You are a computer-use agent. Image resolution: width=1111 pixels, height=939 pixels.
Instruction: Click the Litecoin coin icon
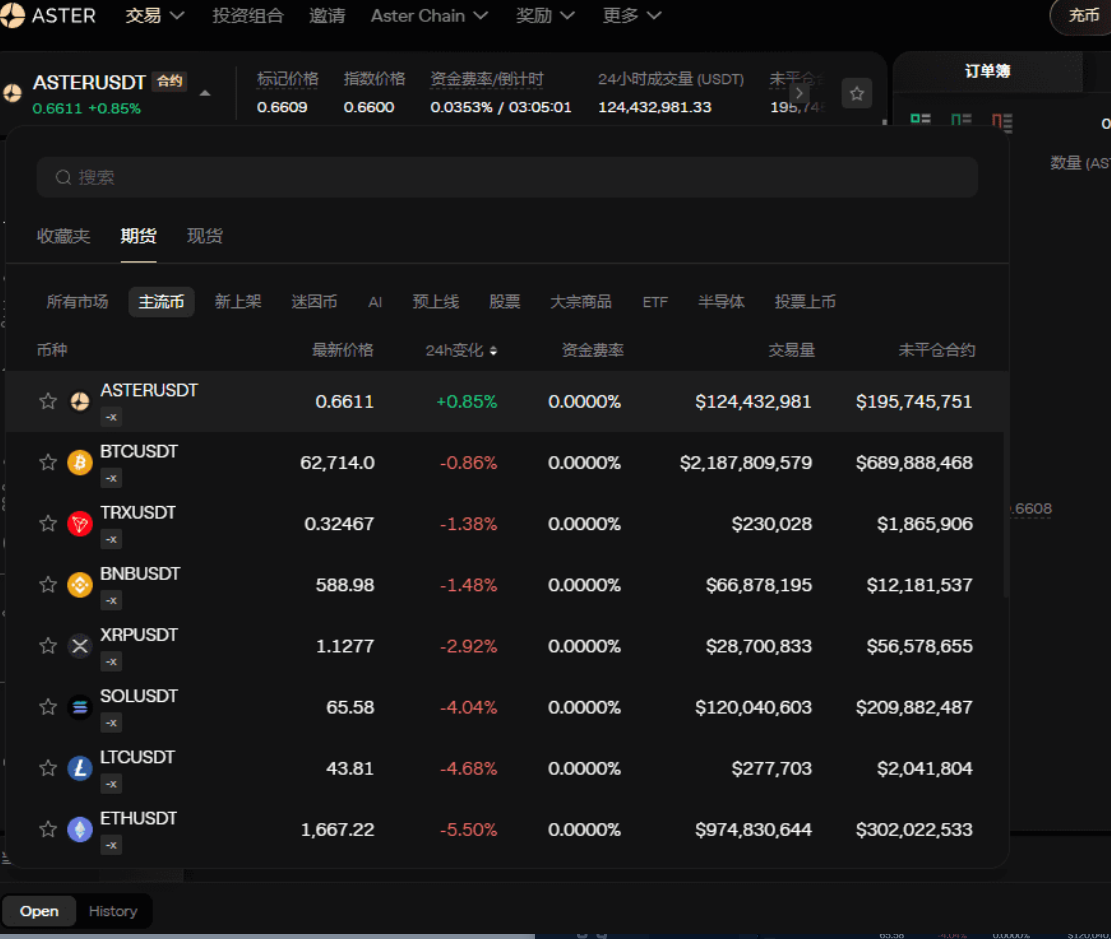click(80, 768)
